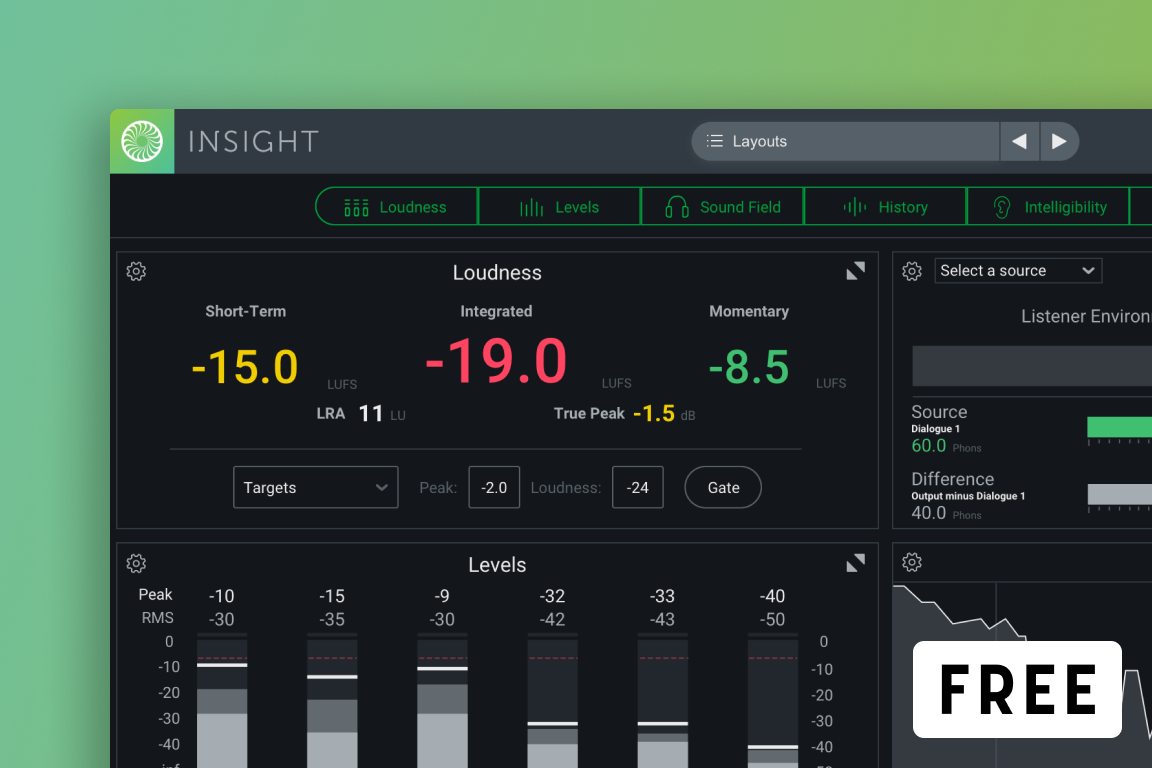Open the Layouts dropdown
Viewport: 1152px width, 768px height.
coord(845,141)
